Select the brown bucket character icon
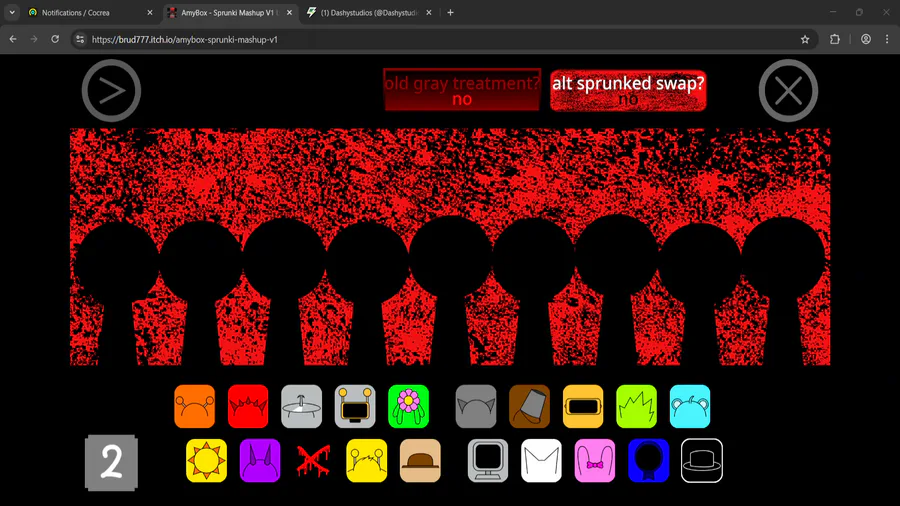Viewport: 900px width, 506px height. point(529,406)
